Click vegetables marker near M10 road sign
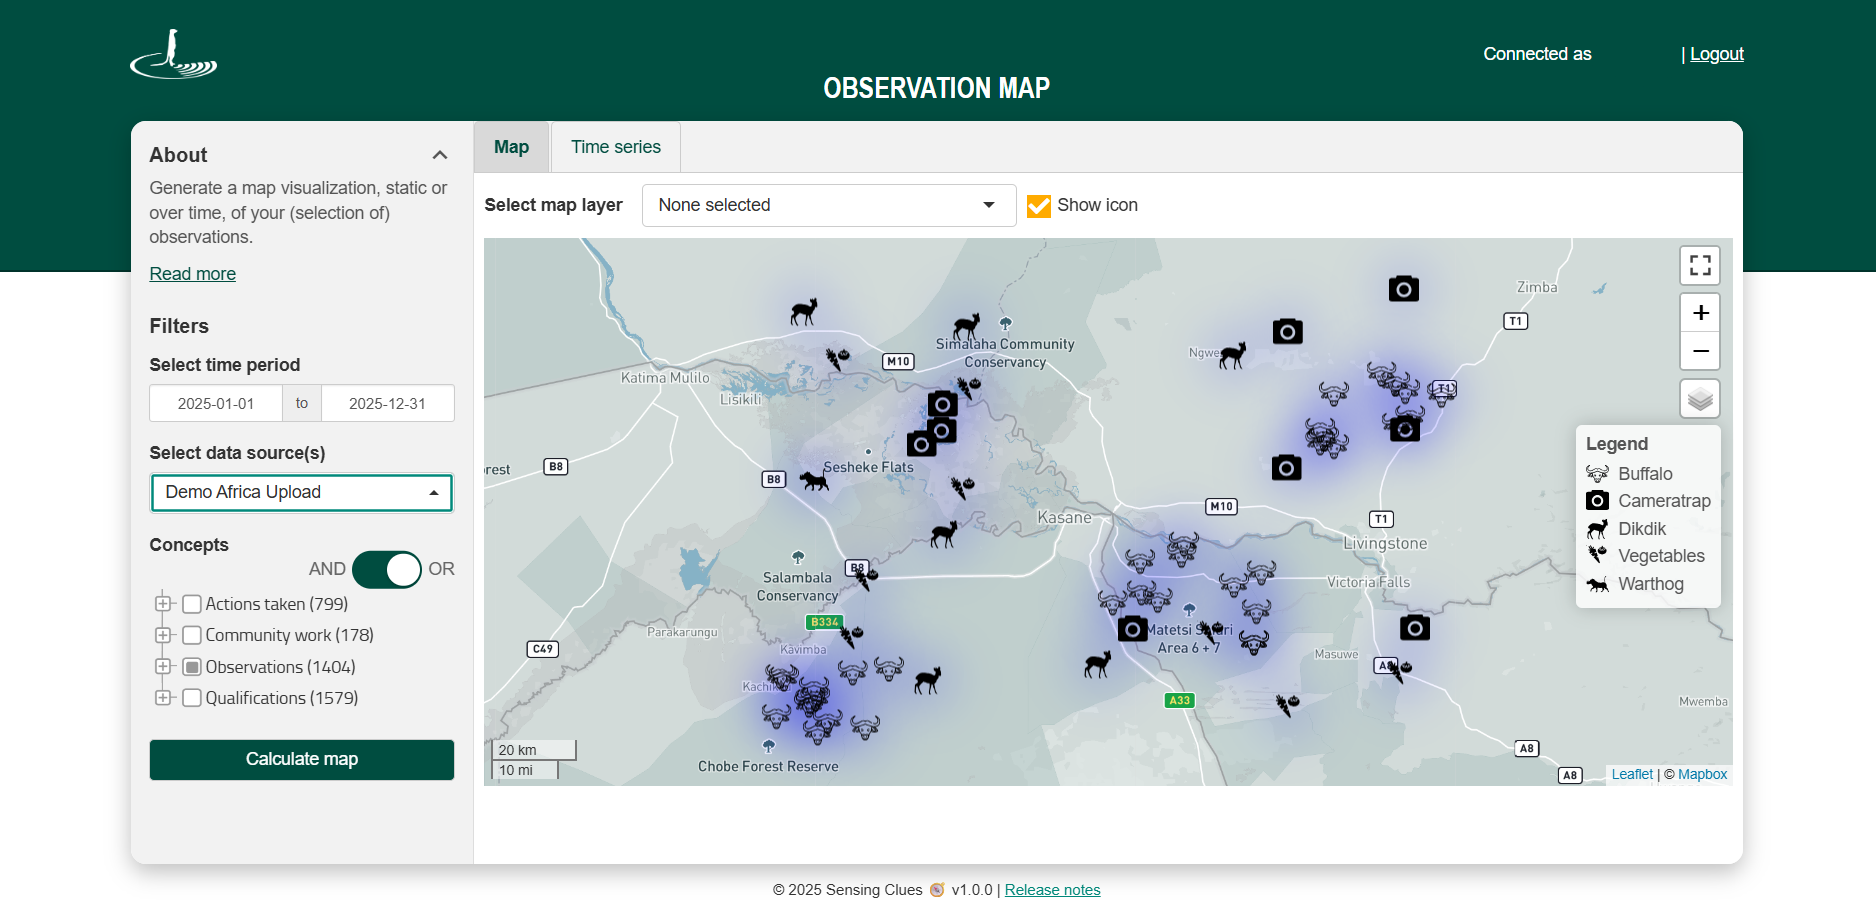 click(x=837, y=358)
